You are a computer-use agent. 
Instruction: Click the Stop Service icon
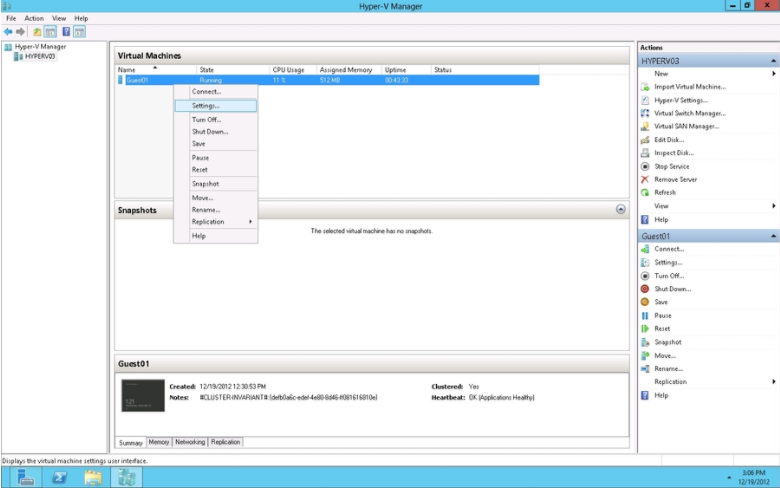click(x=645, y=167)
